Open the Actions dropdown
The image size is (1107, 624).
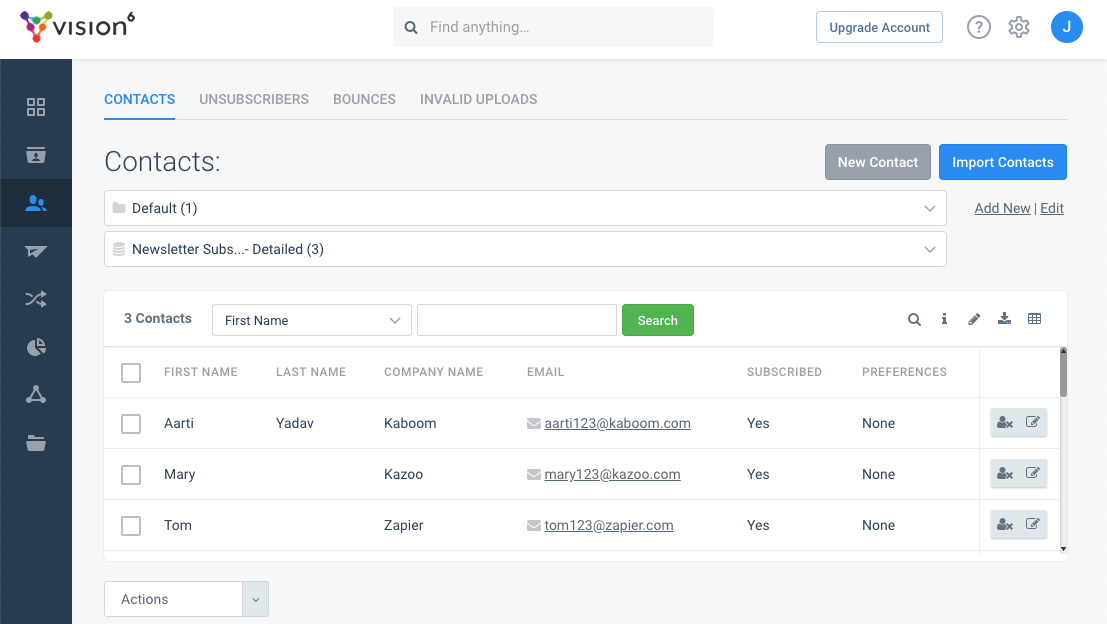pos(186,599)
